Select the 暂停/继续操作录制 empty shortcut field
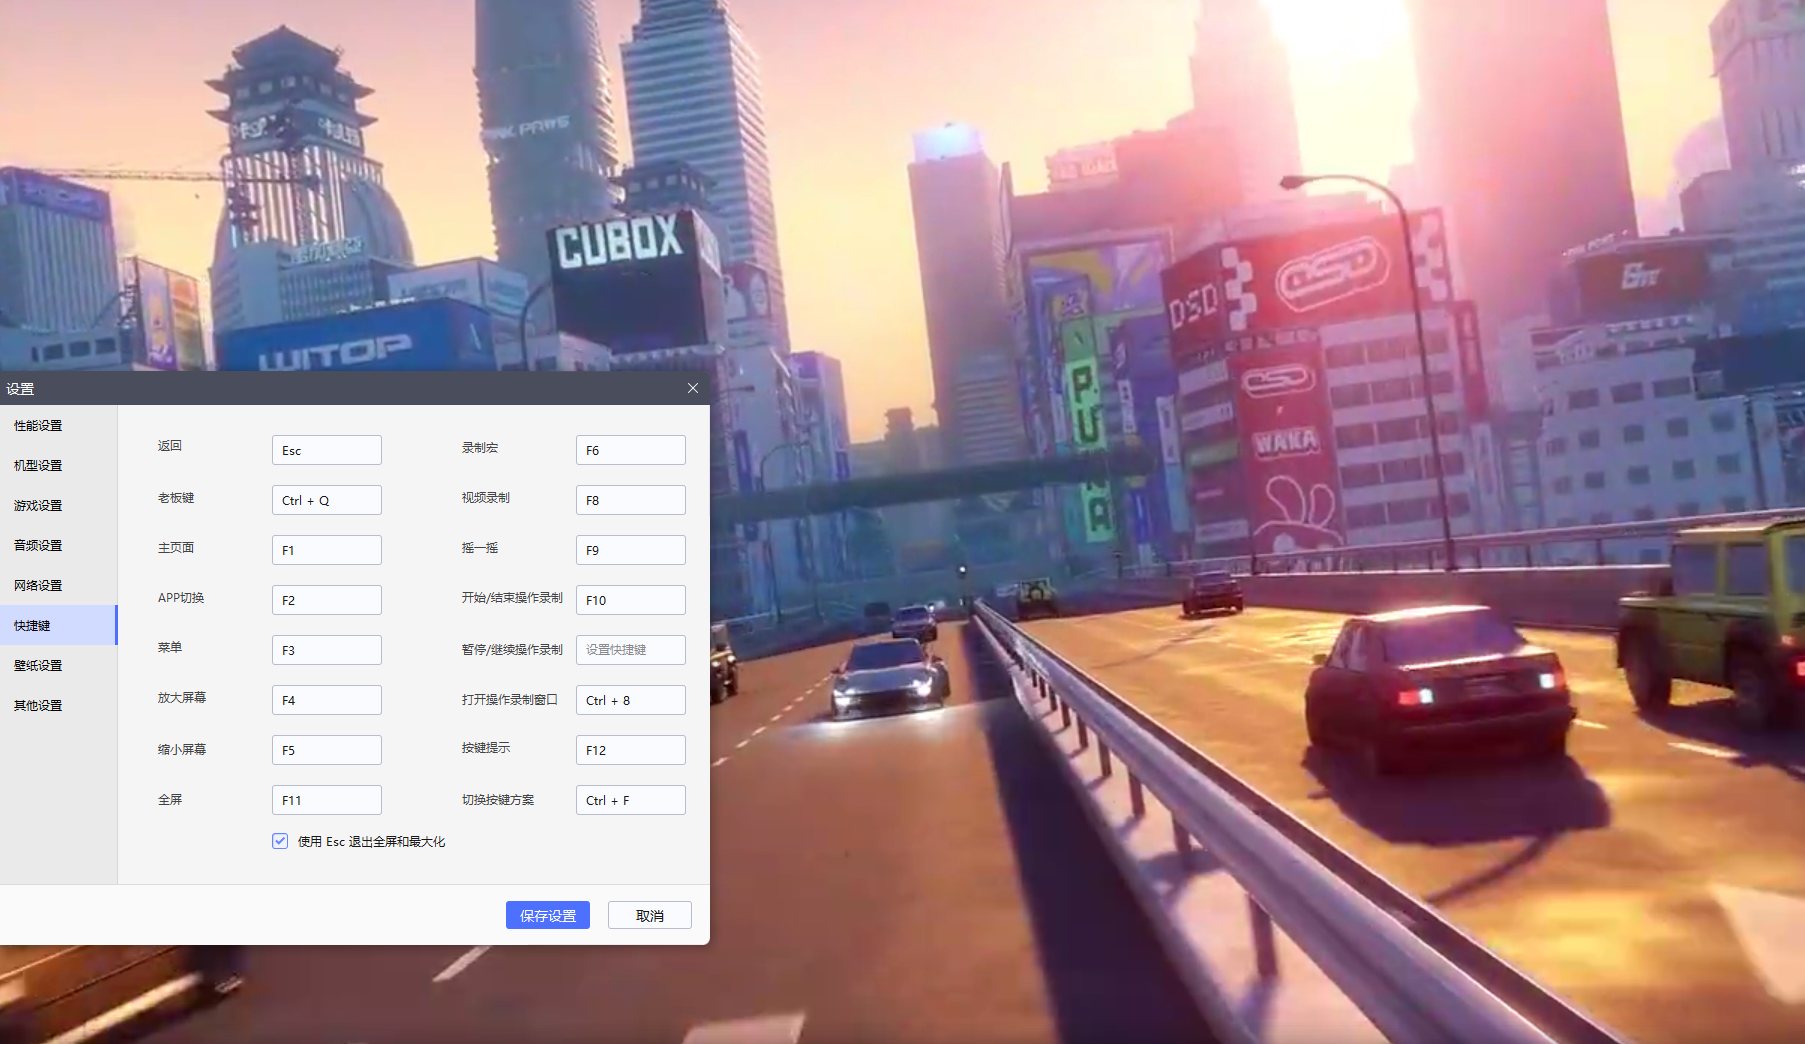The width and height of the screenshot is (1805, 1044). click(631, 650)
